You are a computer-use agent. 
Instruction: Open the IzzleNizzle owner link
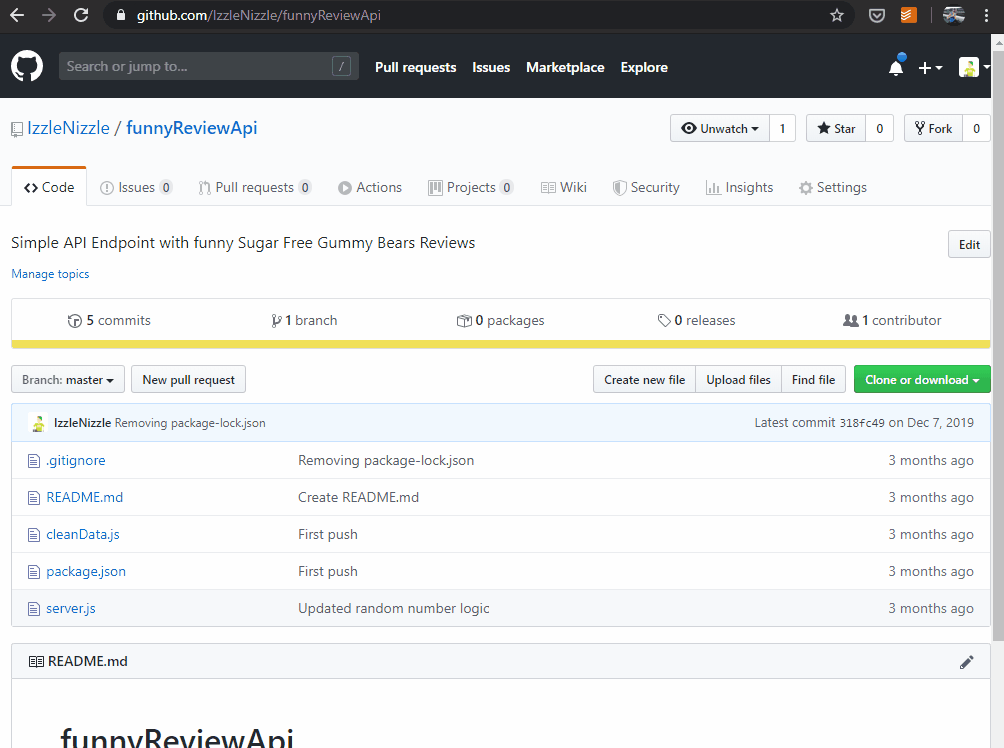point(69,128)
